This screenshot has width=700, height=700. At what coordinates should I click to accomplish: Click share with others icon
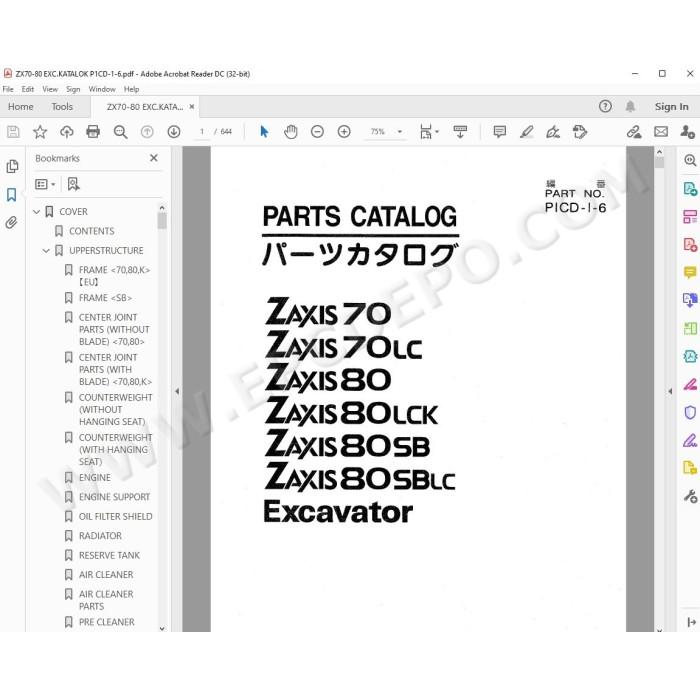pos(688,132)
